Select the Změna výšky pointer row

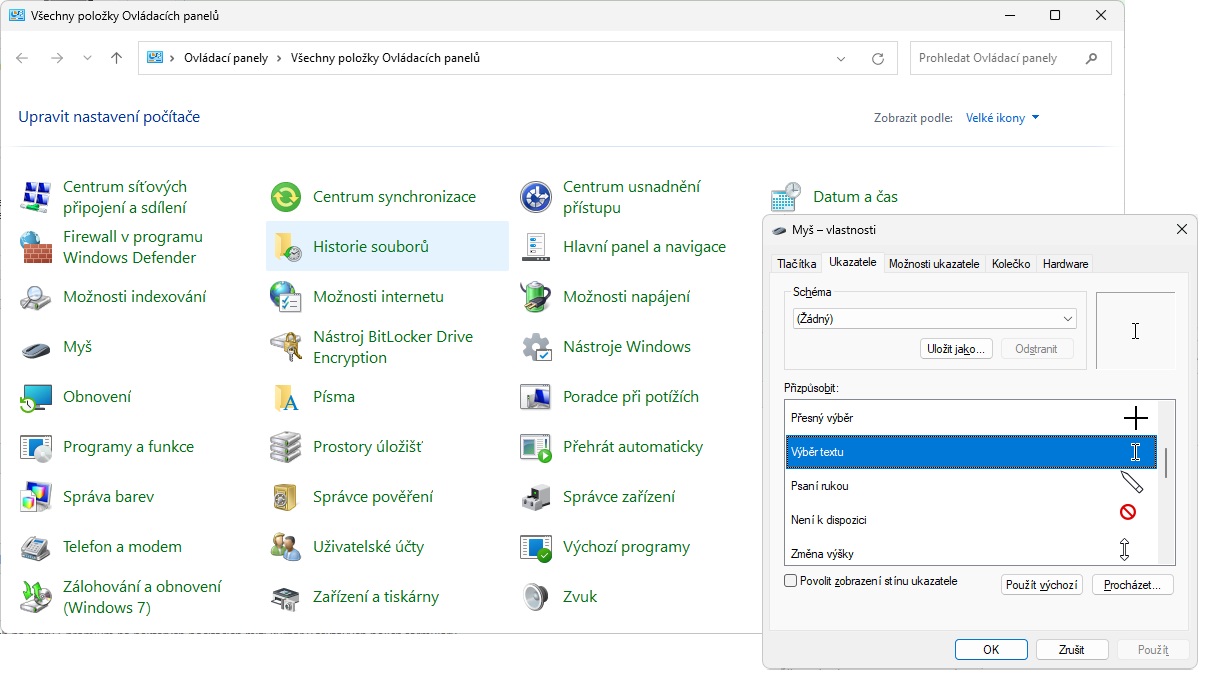coord(971,553)
